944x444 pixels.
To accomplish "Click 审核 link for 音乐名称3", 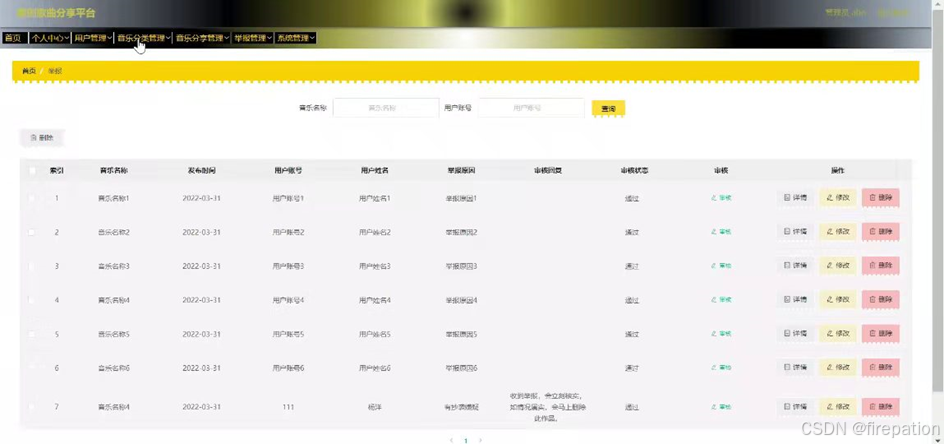I will coord(721,266).
